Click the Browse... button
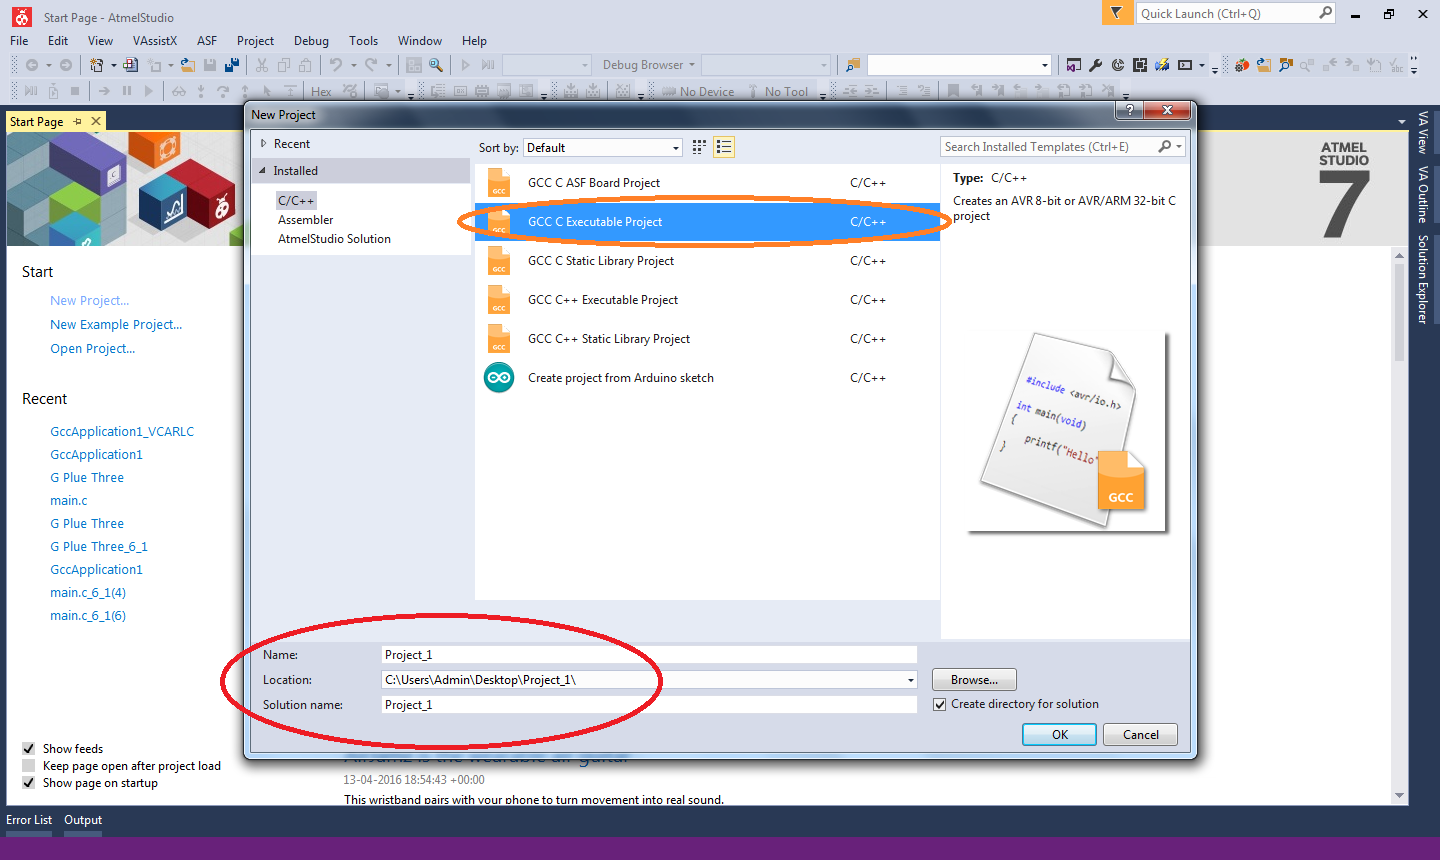The width and height of the screenshot is (1442, 860). [x=974, y=680]
